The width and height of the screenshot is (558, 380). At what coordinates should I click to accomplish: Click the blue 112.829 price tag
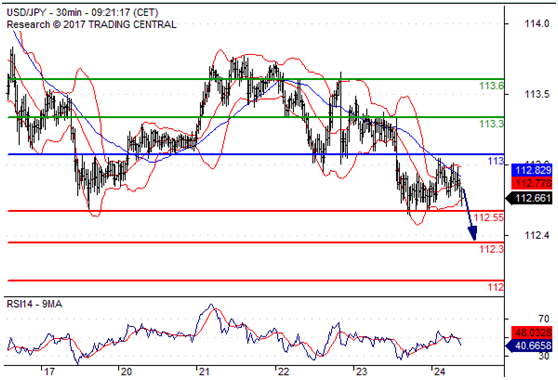point(532,170)
